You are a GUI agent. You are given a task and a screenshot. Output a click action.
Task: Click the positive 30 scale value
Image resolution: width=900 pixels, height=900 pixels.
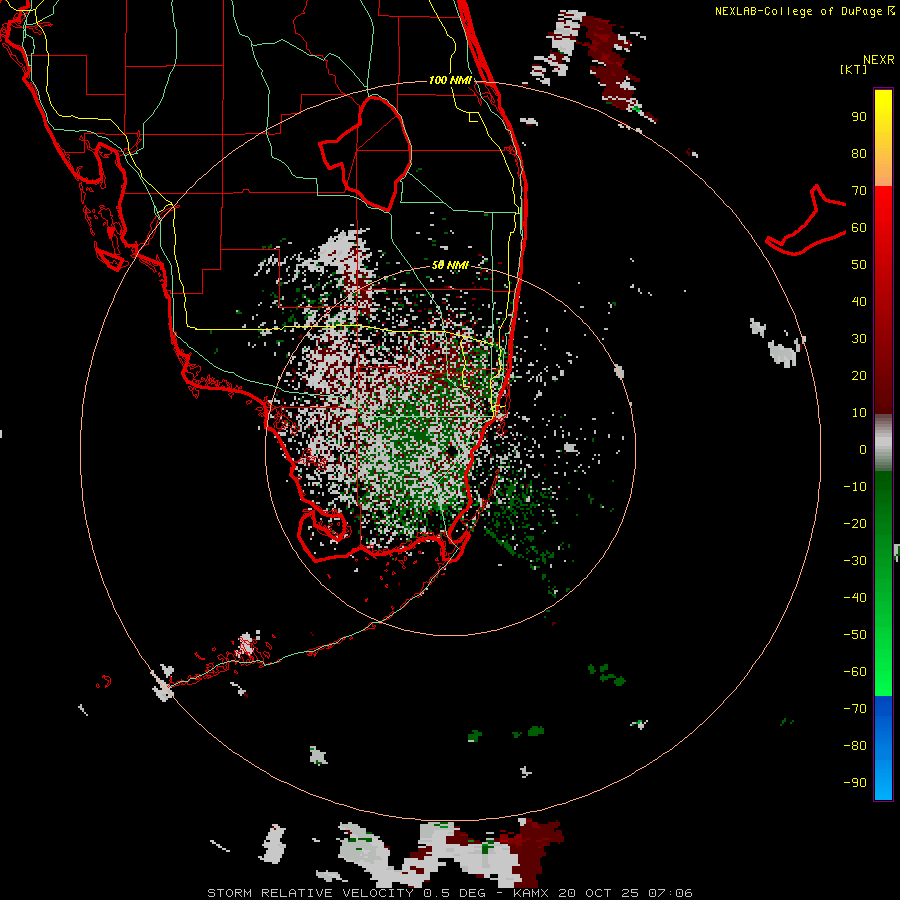click(859, 339)
